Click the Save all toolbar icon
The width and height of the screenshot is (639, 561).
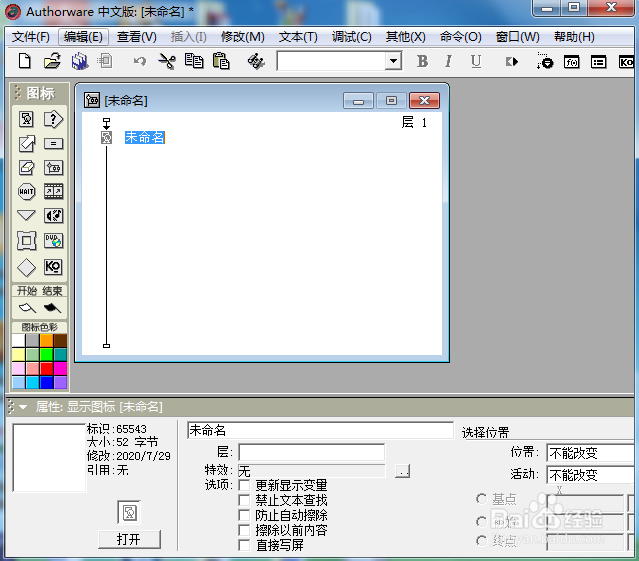(80, 62)
